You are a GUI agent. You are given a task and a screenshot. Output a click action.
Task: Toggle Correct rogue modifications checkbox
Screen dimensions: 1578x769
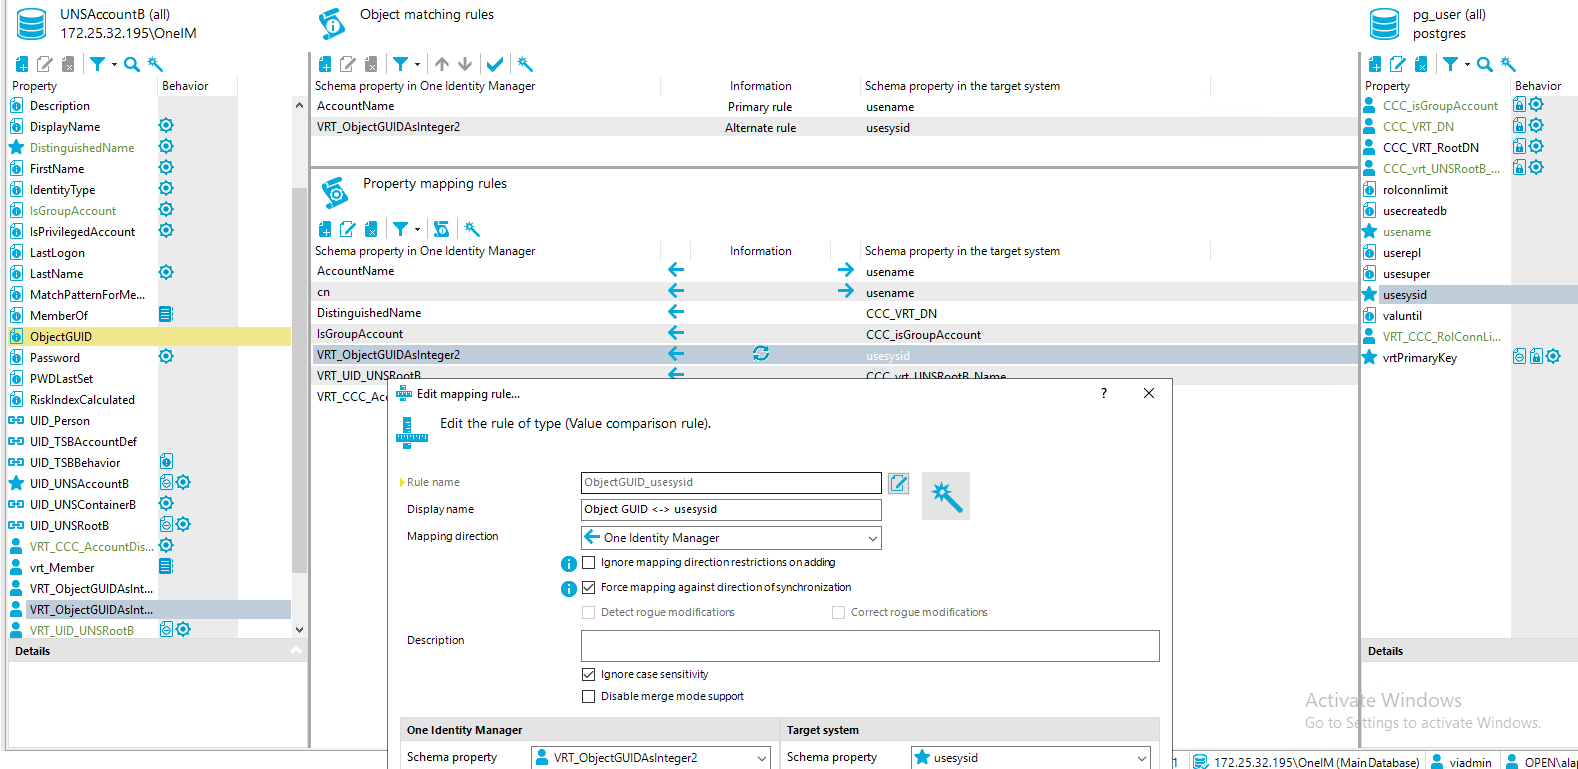click(x=839, y=612)
